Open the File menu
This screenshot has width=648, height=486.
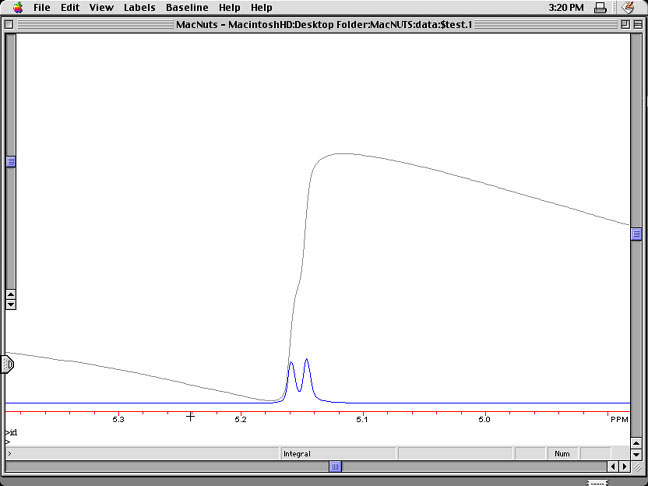(42, 8)
